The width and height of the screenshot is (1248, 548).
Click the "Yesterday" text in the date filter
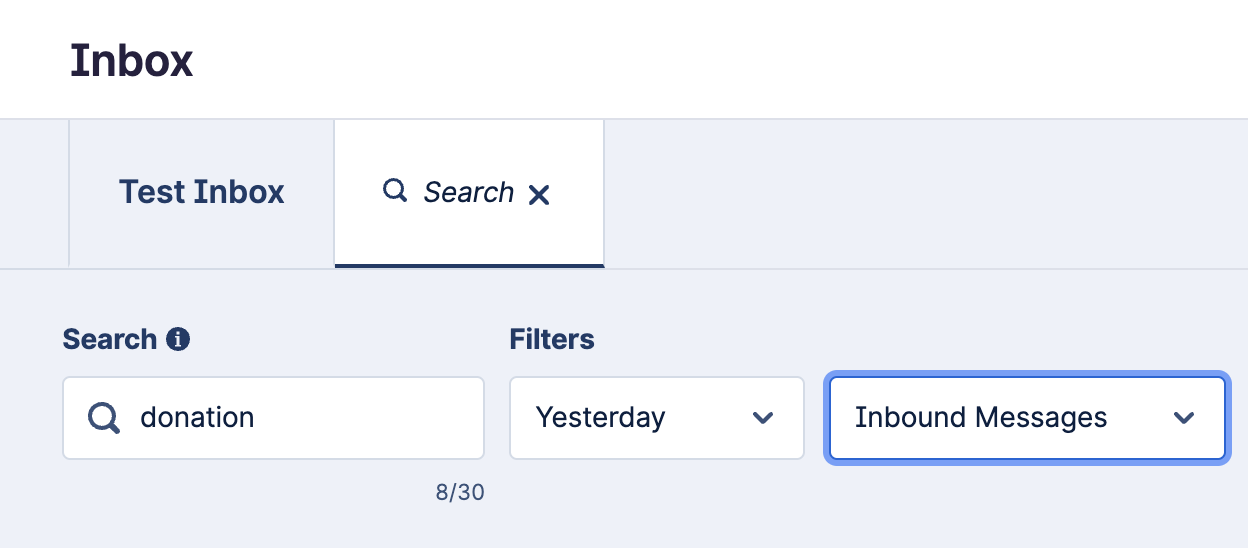(x=600, y=418)
